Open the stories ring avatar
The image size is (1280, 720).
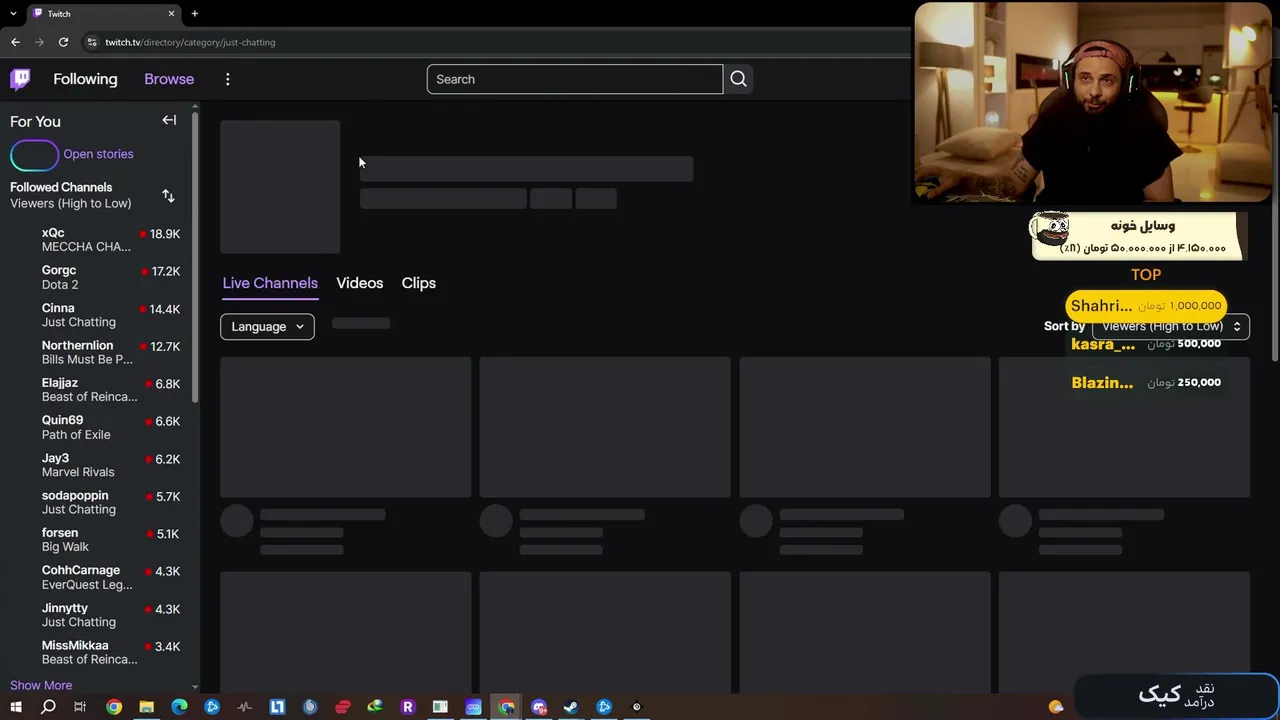[x=35, y=155]
